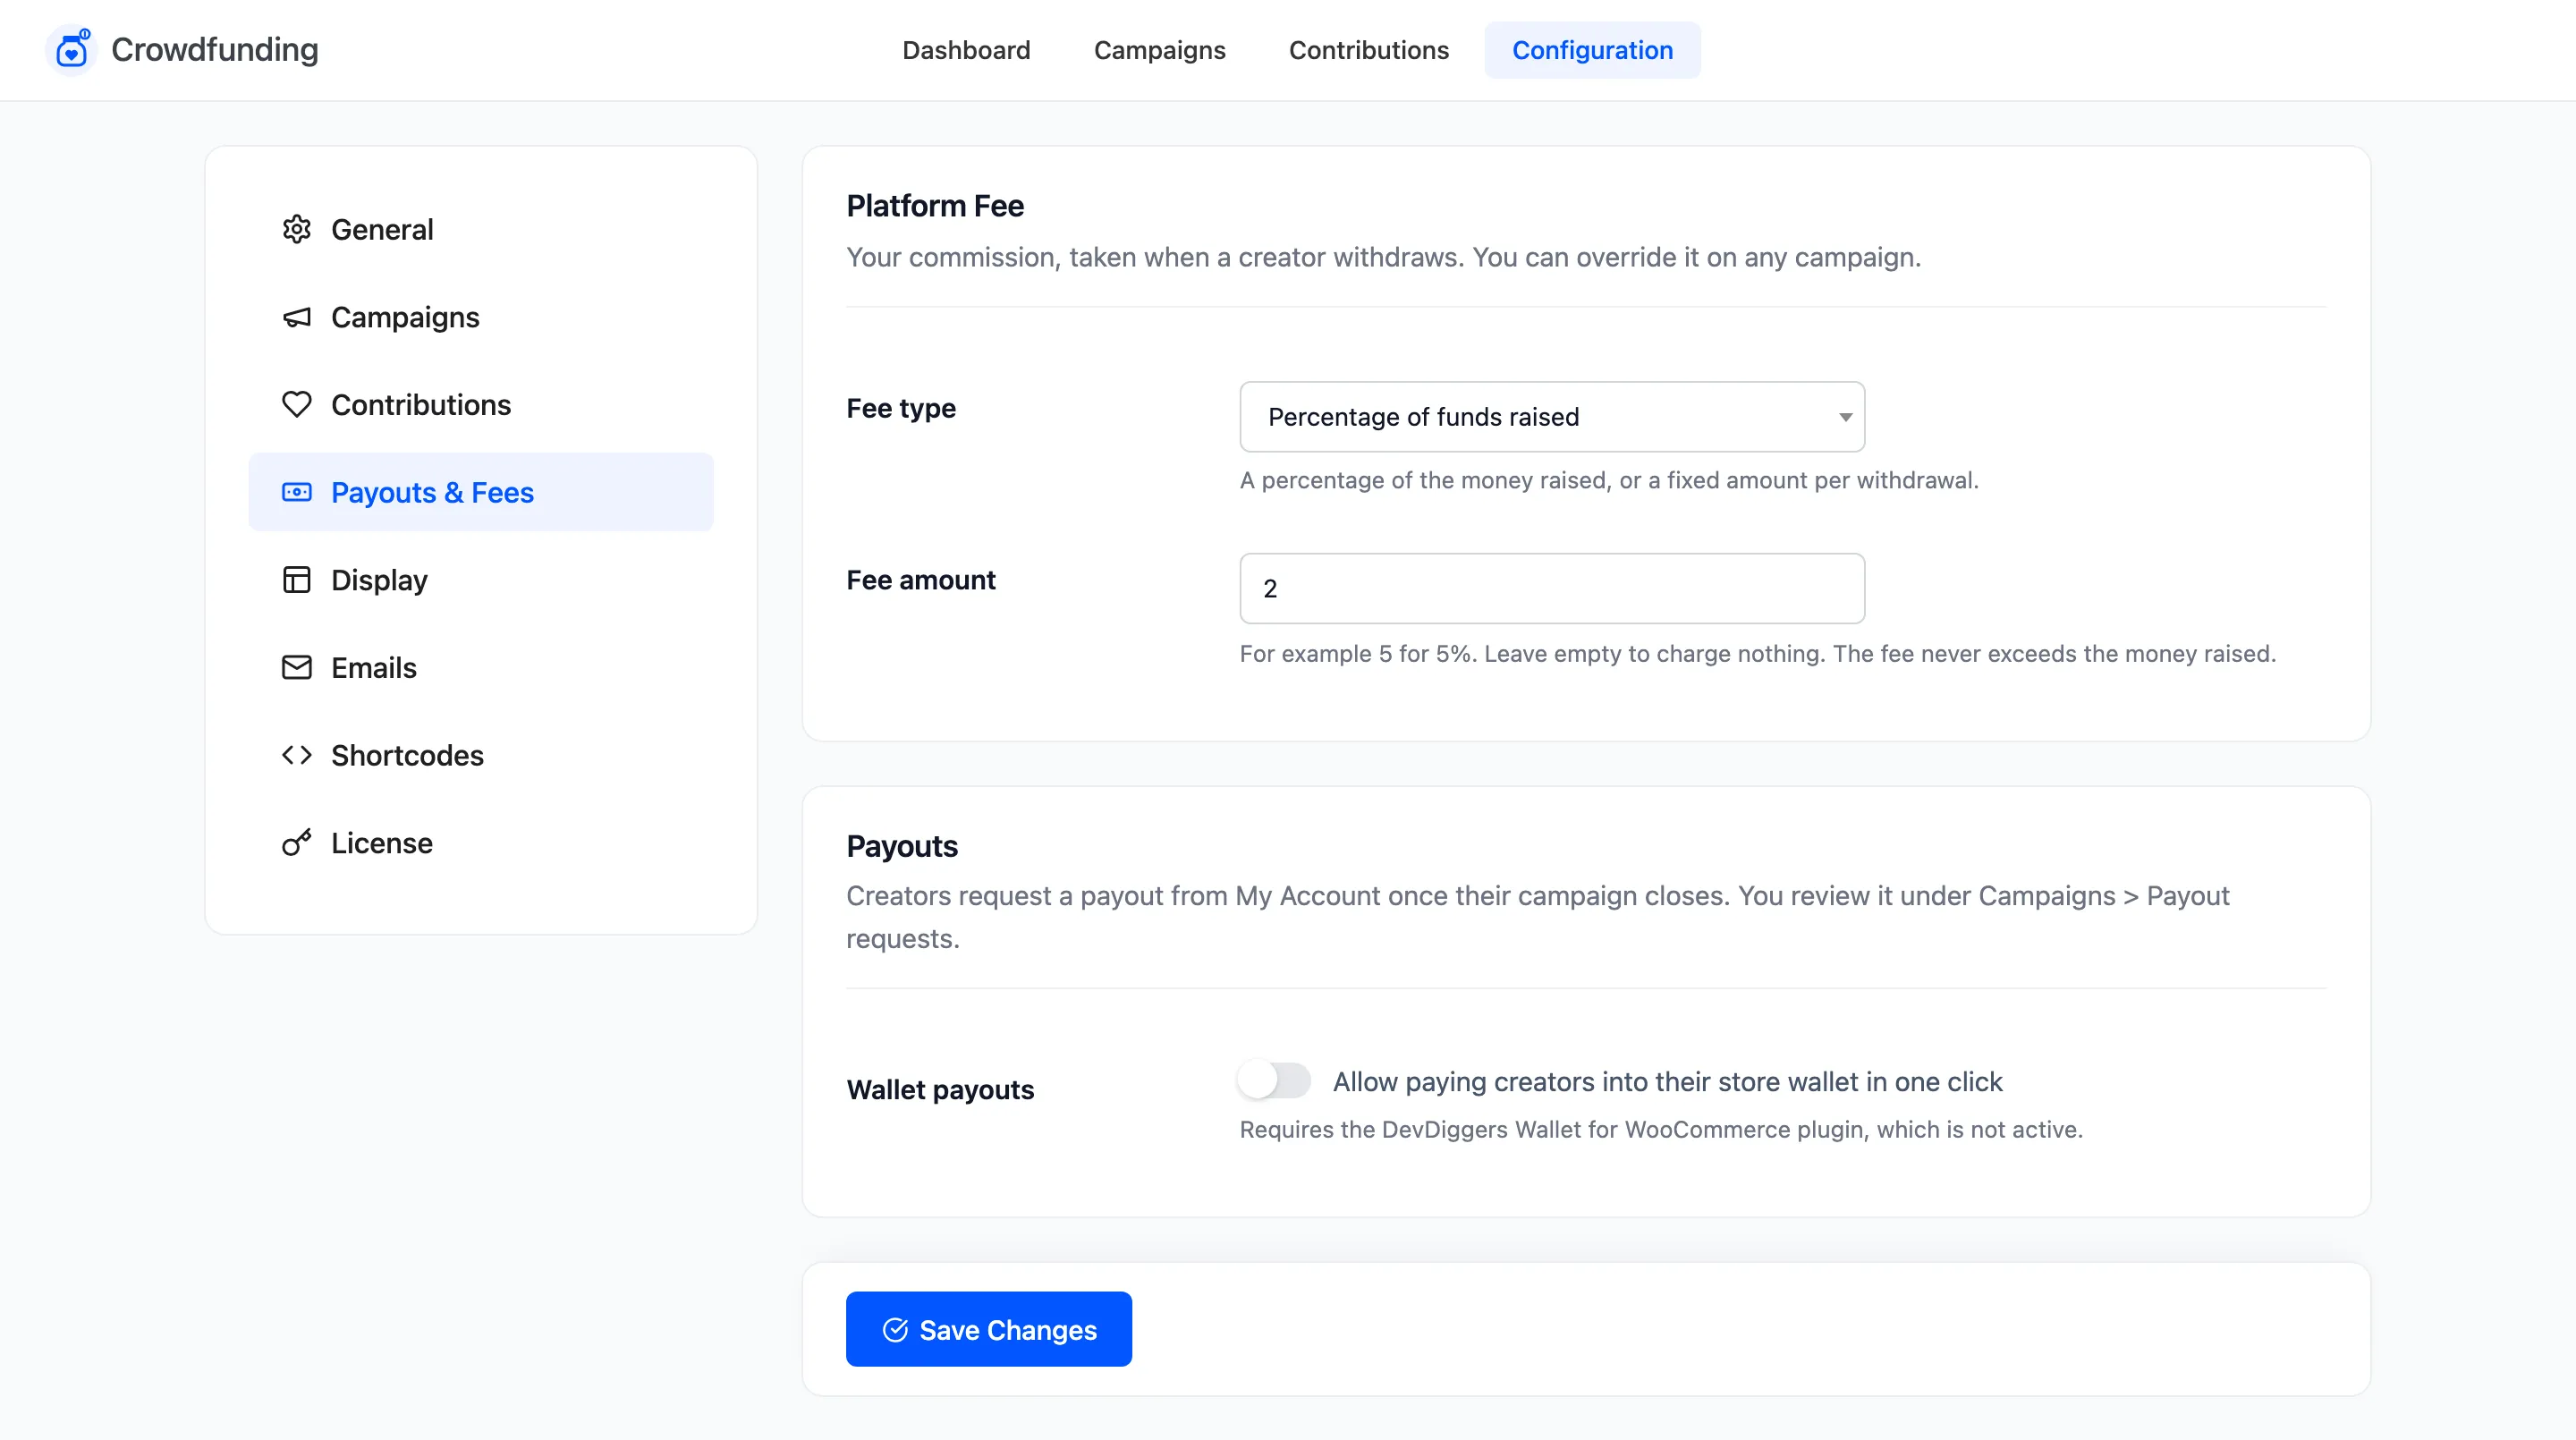
Task: Save the changes with Save Changes button
Action: [x=988, y=1329]
